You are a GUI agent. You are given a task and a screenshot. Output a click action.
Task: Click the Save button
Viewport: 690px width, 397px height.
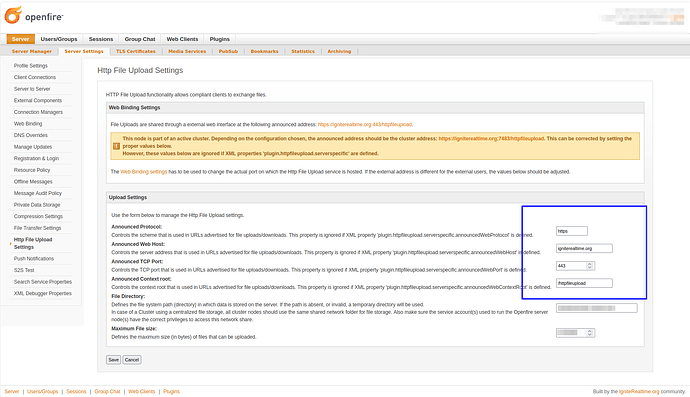(x=114, y=360)
